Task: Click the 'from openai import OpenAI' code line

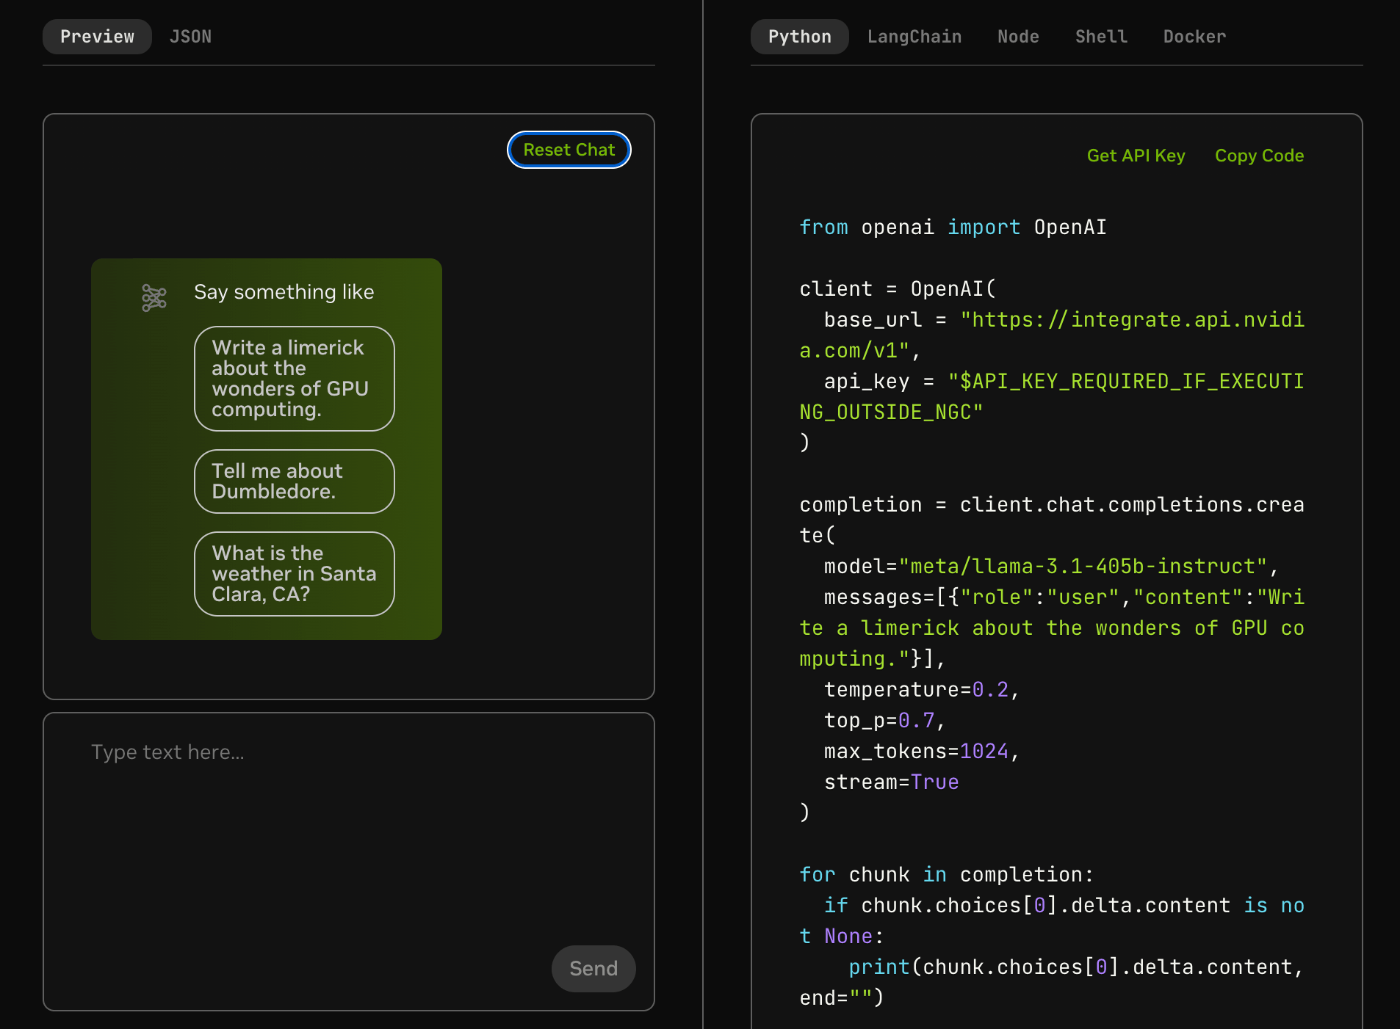Action: coord(953,228)
